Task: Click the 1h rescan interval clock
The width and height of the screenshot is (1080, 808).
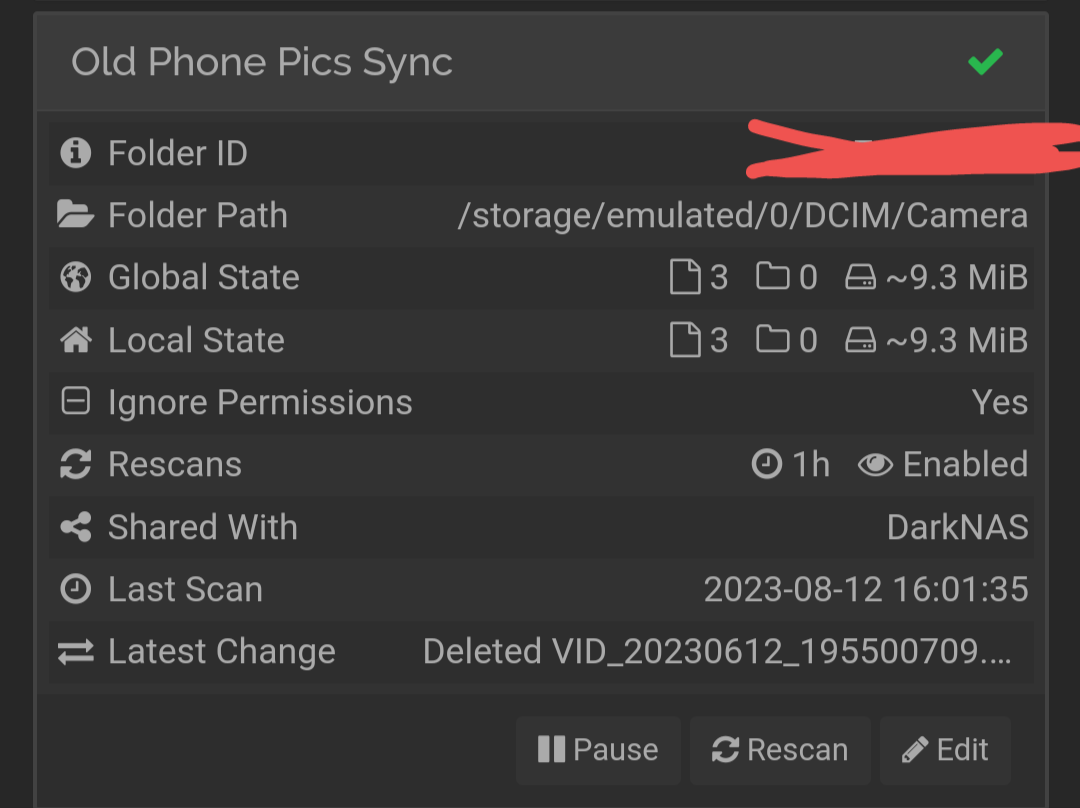Action: 767,464
